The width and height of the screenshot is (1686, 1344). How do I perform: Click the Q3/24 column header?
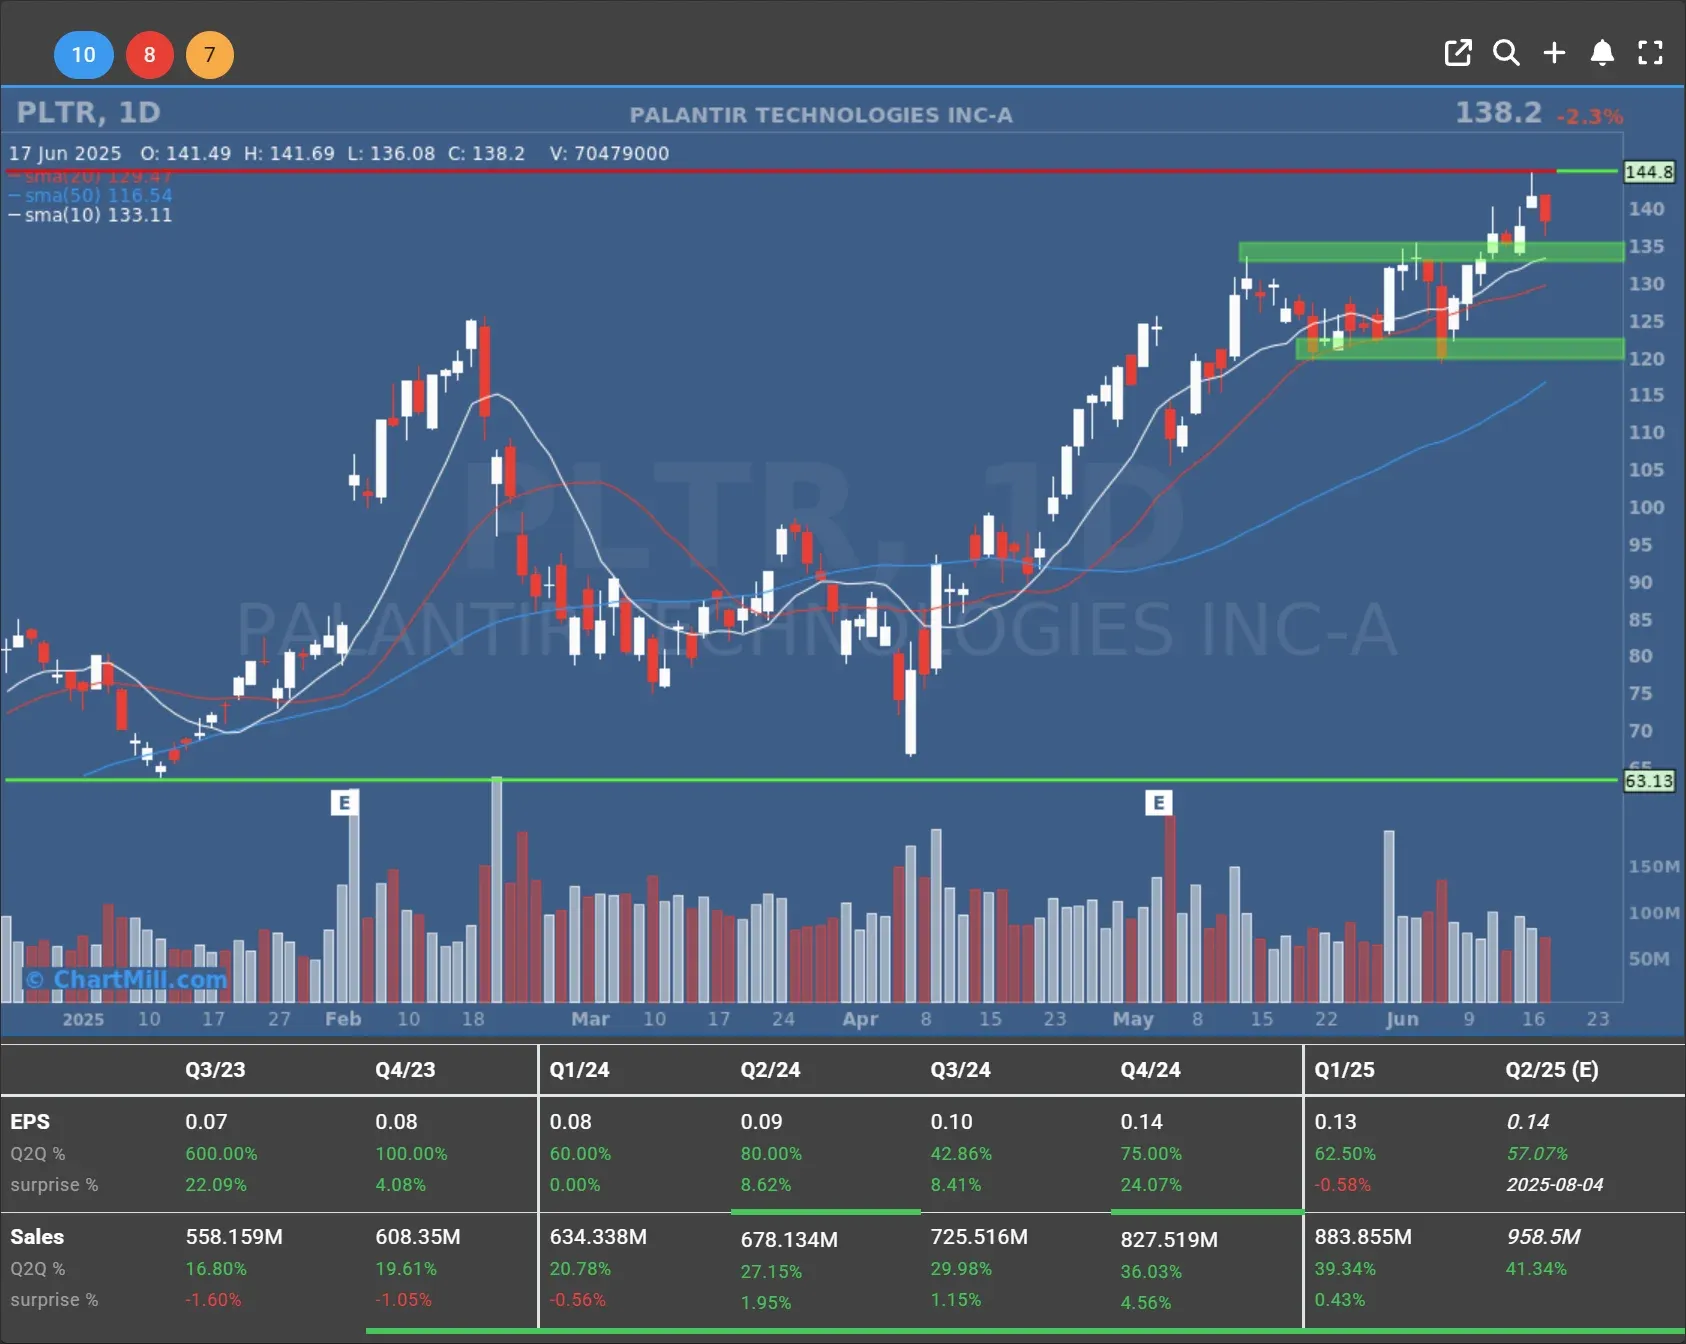point(960,1069)
